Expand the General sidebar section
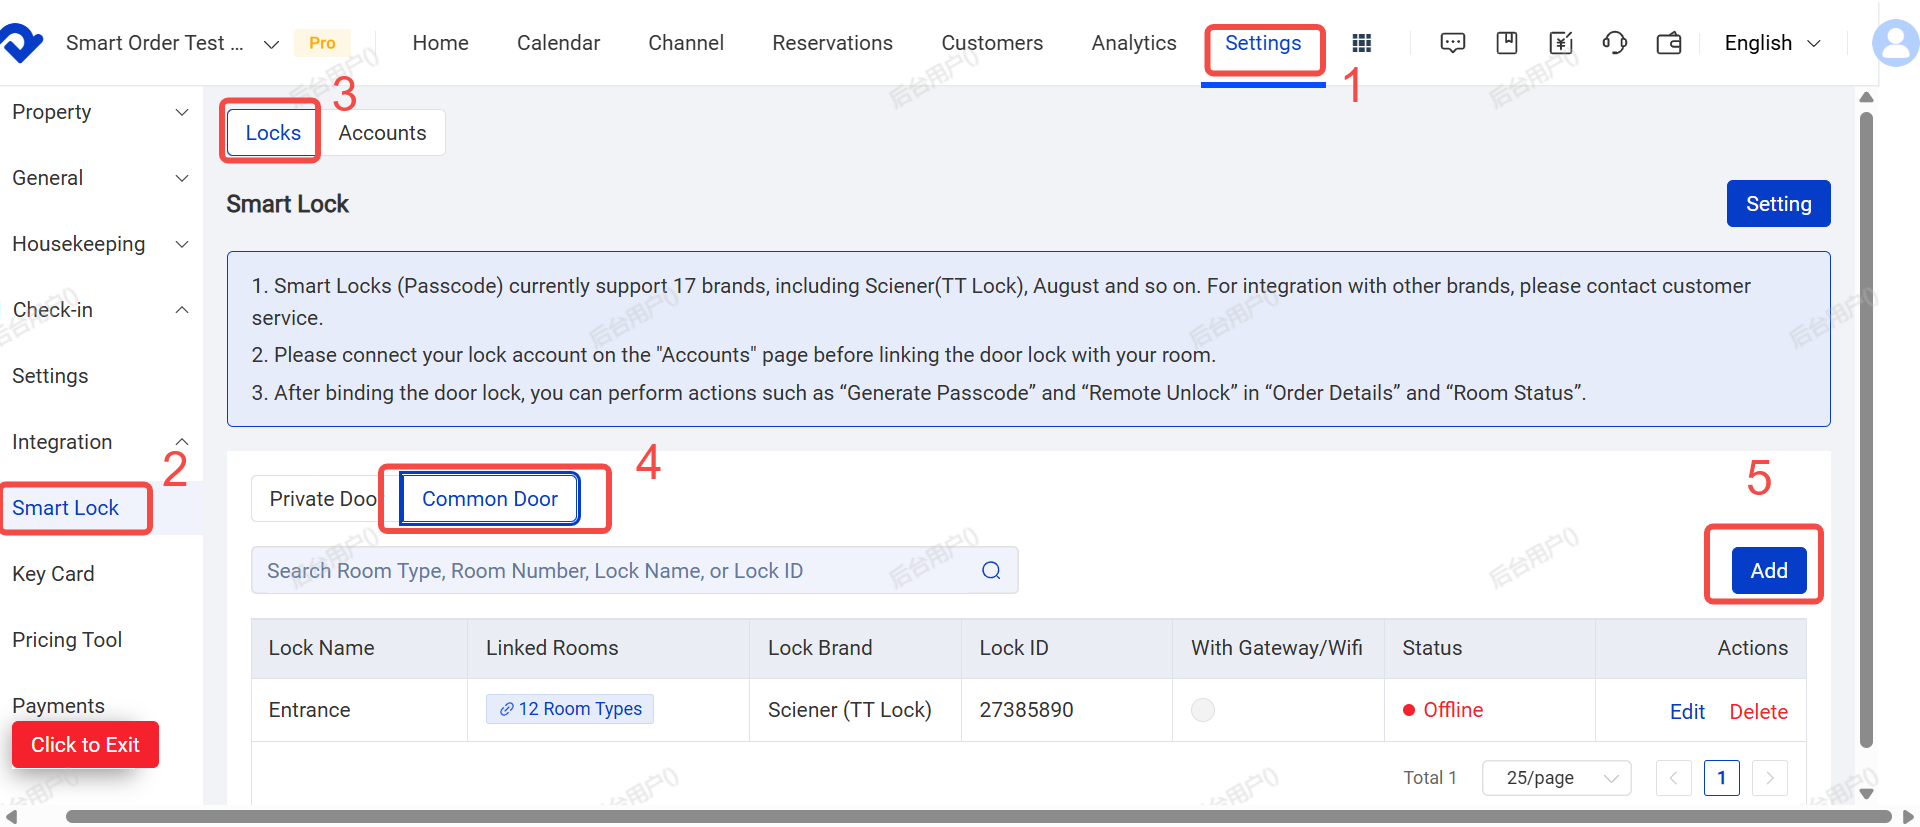The image size is (1920, 827). point(100,178)
